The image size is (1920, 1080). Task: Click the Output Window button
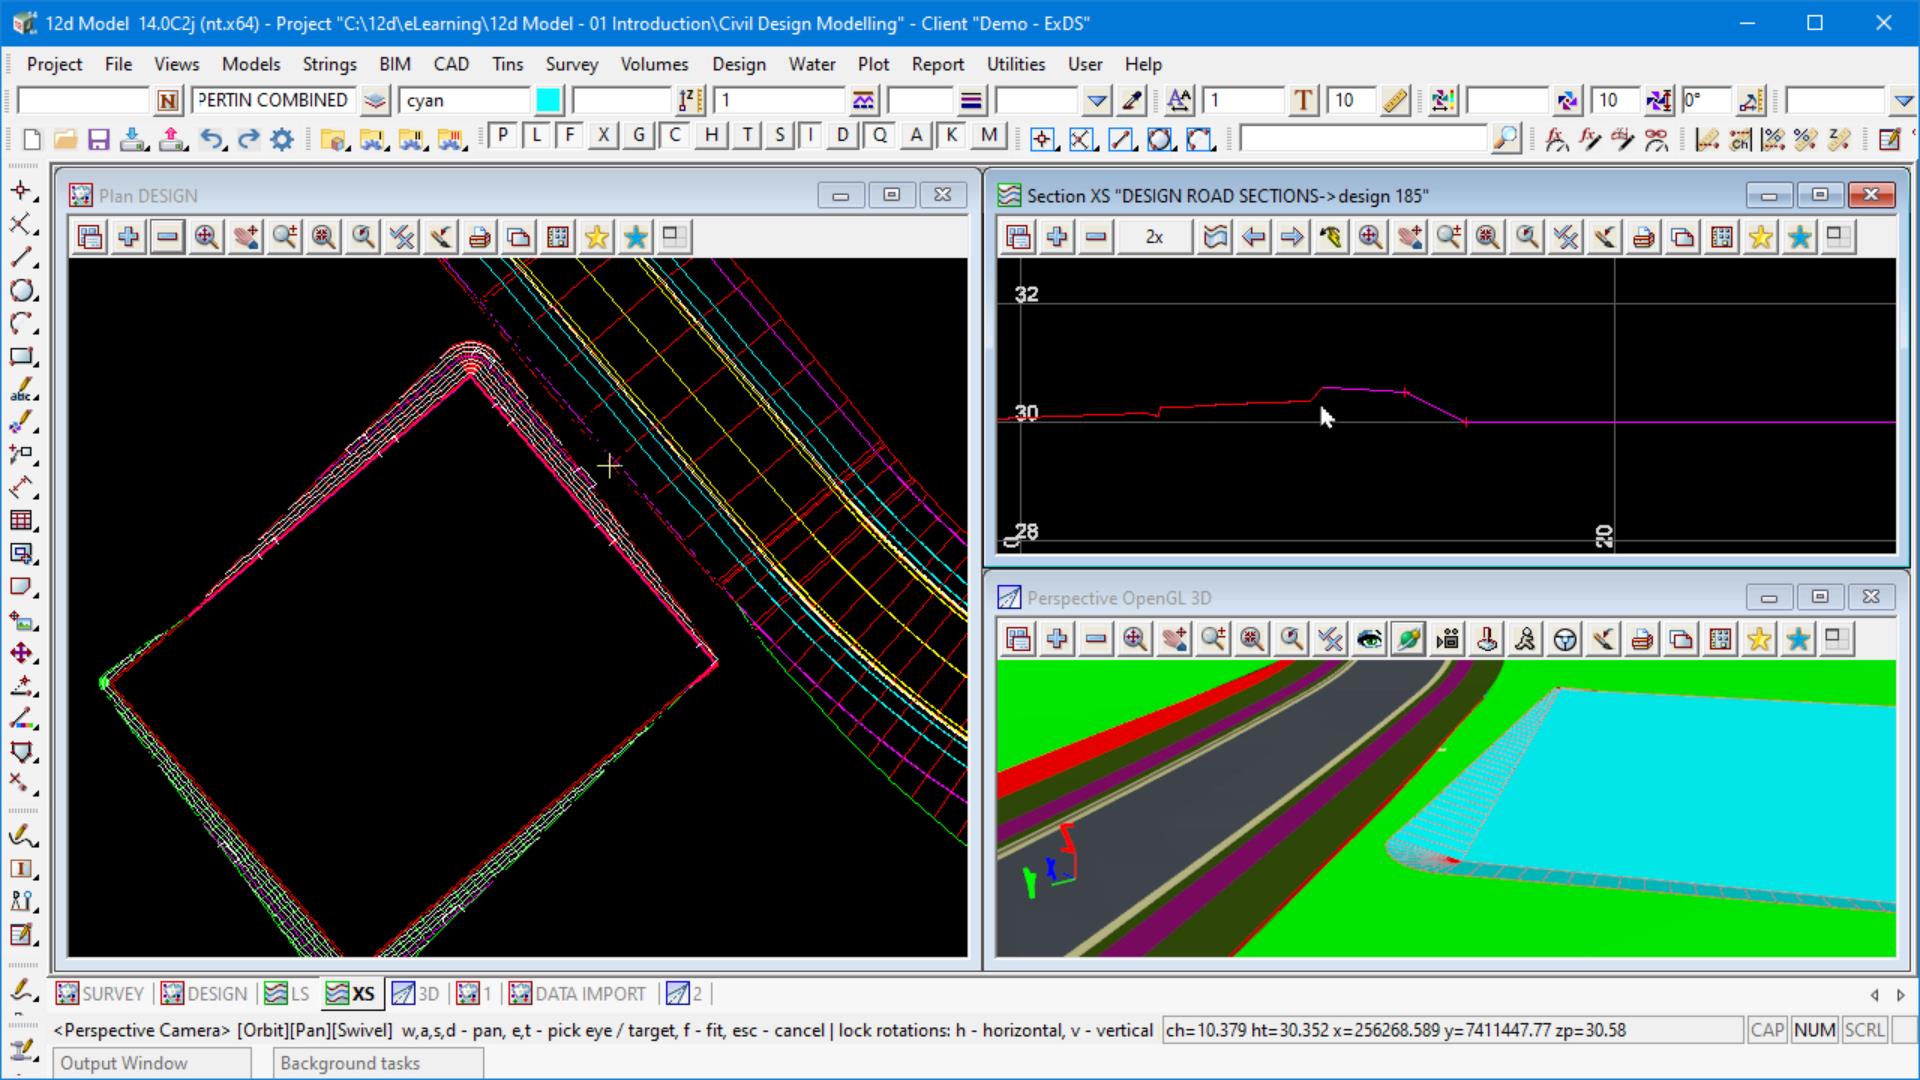(150, 1063)
